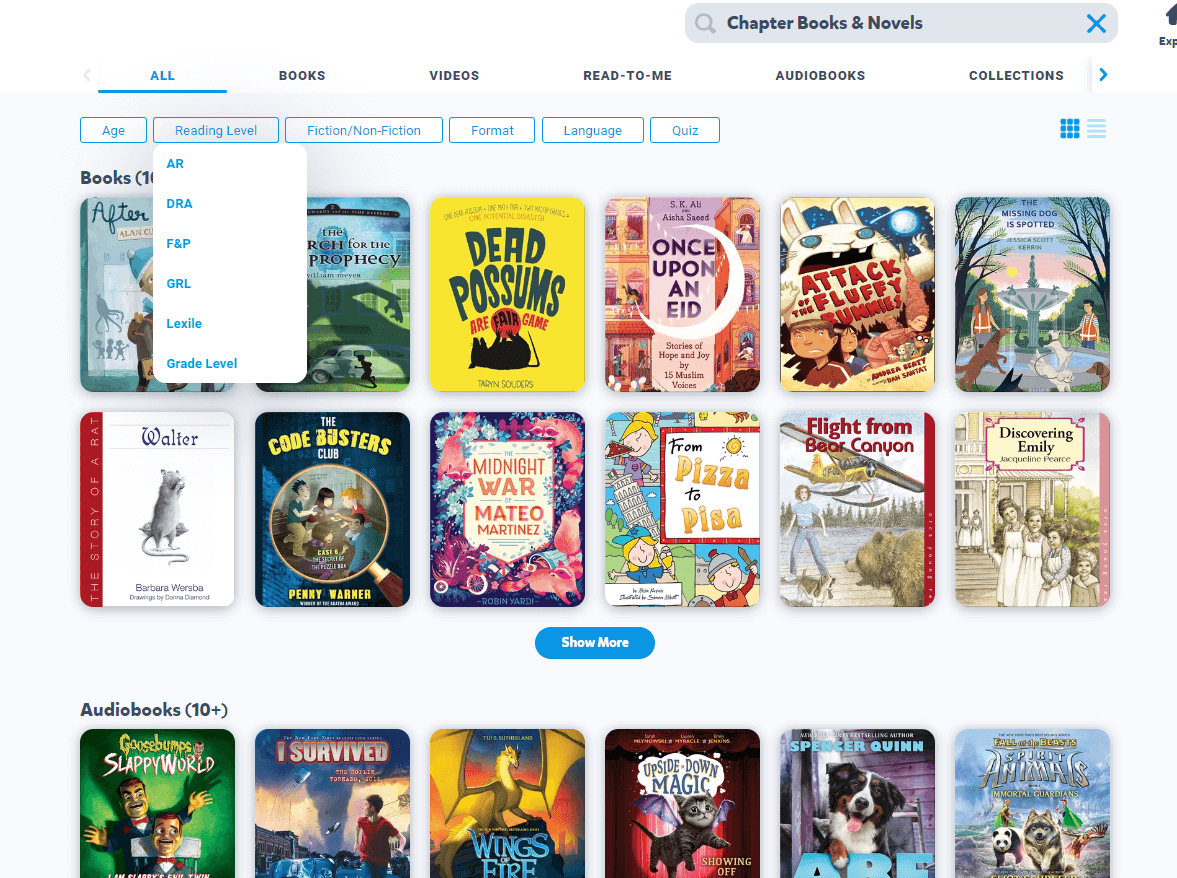Open Goosebumps SlappyWorld audiobook
Screen dimensions: 1177x878
158,803
